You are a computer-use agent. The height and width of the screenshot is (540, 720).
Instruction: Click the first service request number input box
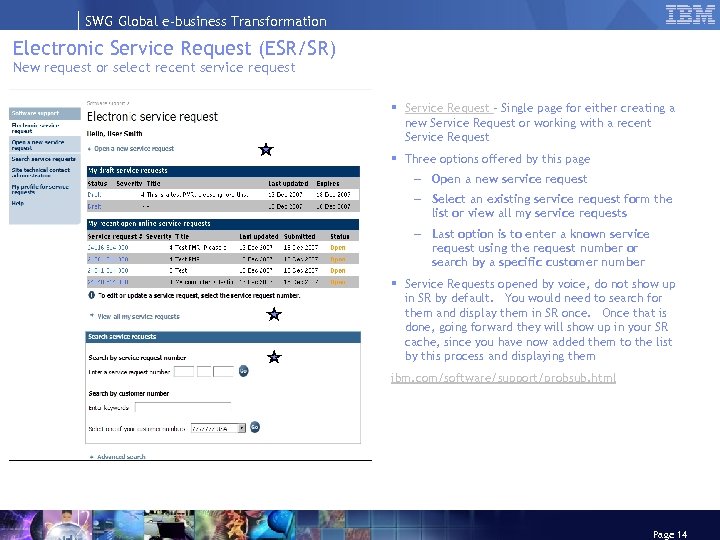pos(184,371)
